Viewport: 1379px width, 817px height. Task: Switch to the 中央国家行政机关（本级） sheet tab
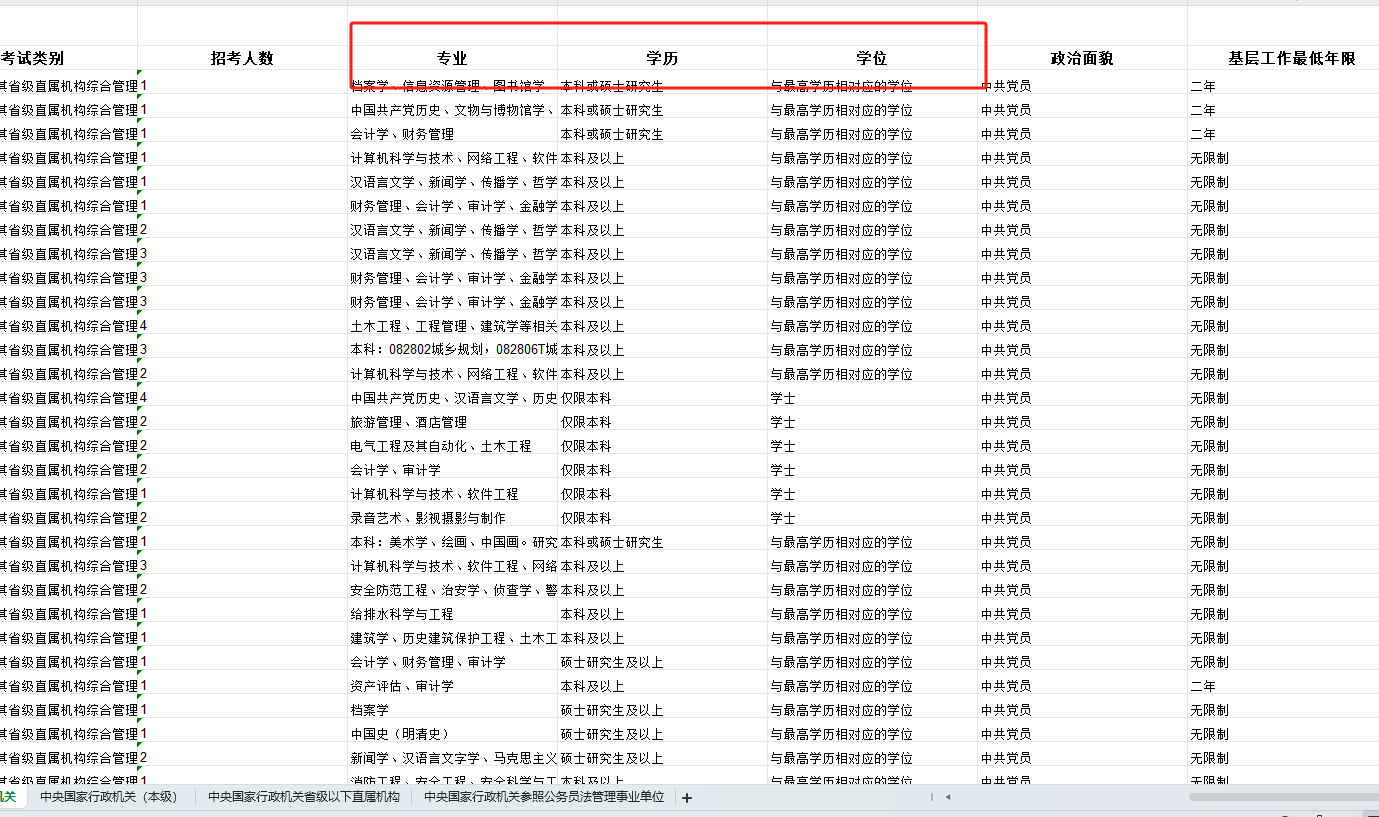coord(110,798)
